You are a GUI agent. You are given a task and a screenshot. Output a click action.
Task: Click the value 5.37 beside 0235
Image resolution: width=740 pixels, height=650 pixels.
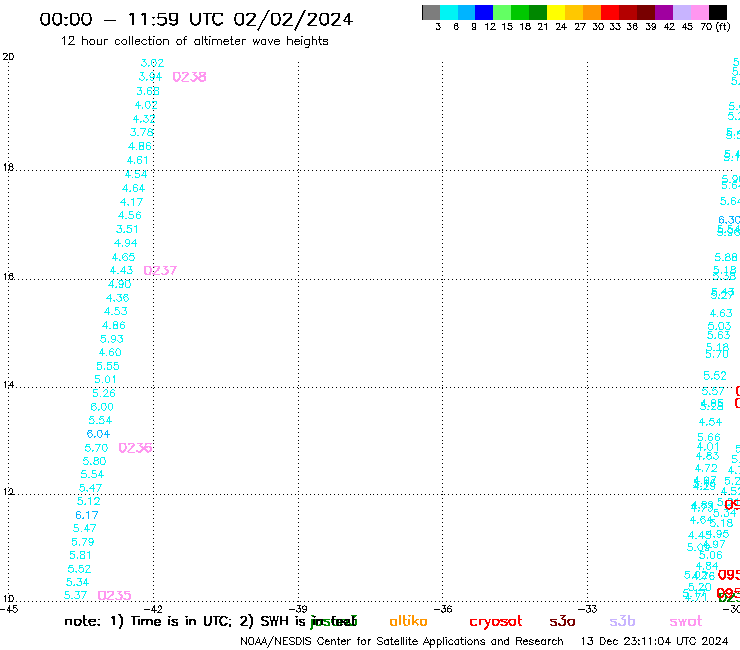(76, 596)
